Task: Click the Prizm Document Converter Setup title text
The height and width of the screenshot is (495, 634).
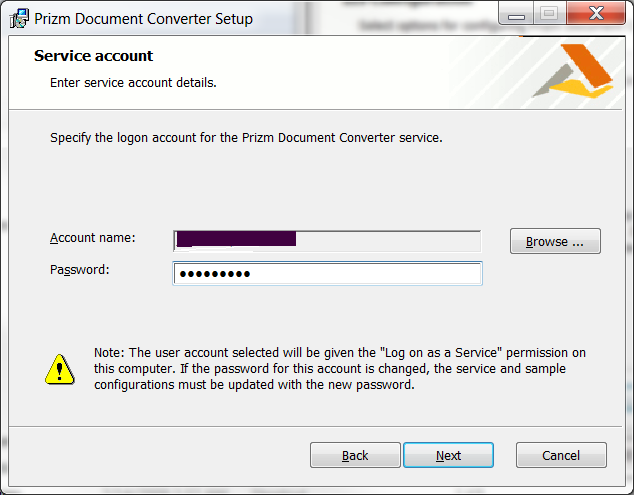Action: (x=144, y=18)
